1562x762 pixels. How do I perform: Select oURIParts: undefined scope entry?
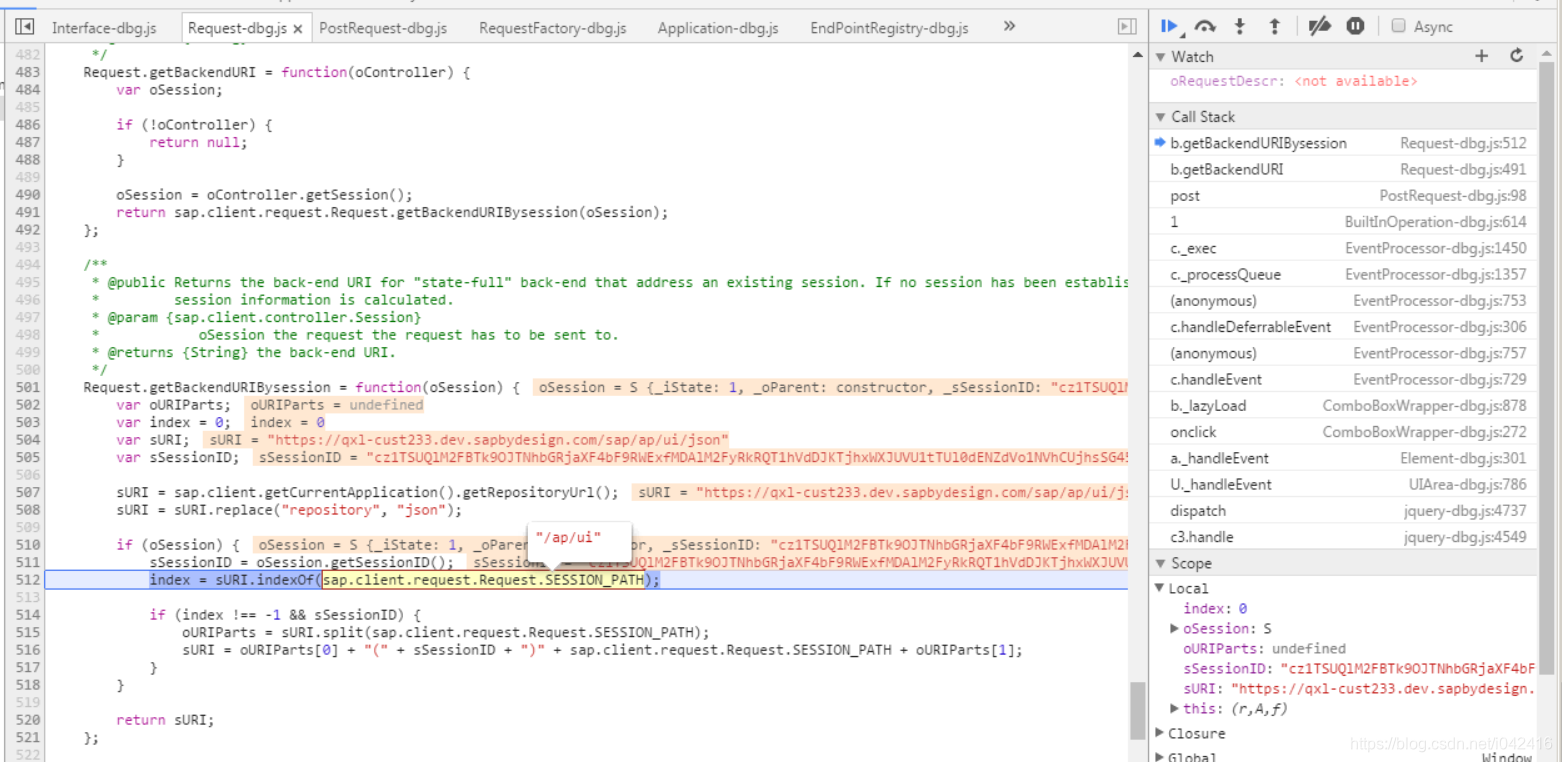(x=1264, y=649)
